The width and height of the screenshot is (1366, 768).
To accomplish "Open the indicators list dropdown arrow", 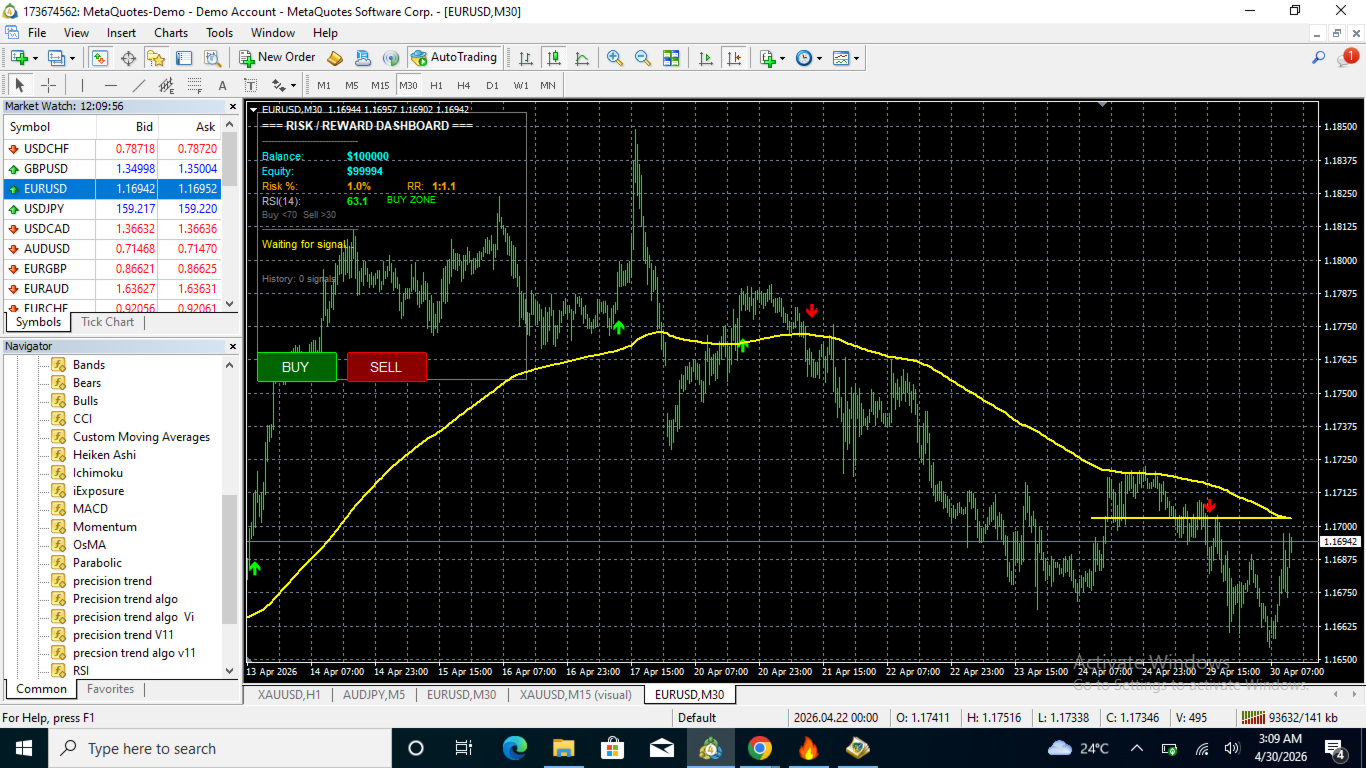I will click(x=782, y=58).
